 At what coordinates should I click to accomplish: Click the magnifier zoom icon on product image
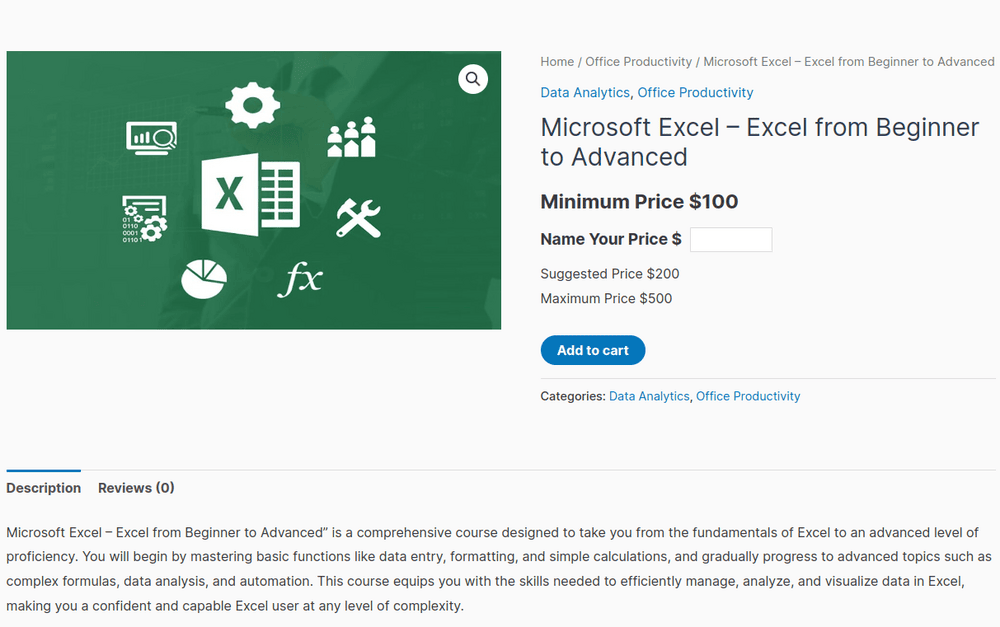coord(473,79)
